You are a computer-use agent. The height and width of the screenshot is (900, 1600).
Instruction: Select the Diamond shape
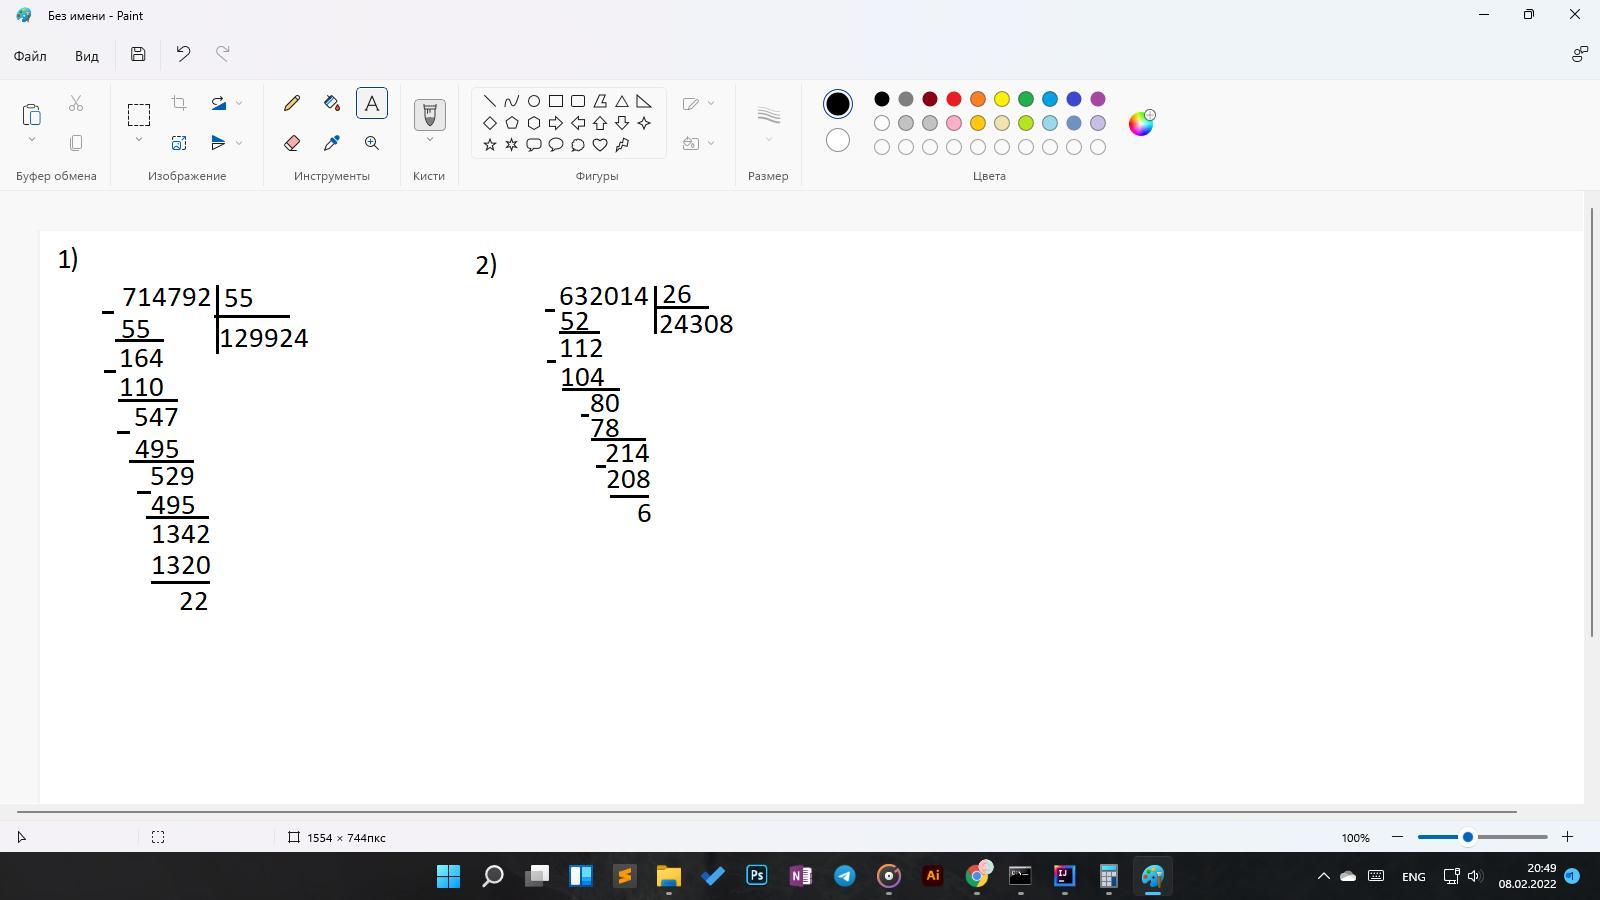(x=490, y=123)
